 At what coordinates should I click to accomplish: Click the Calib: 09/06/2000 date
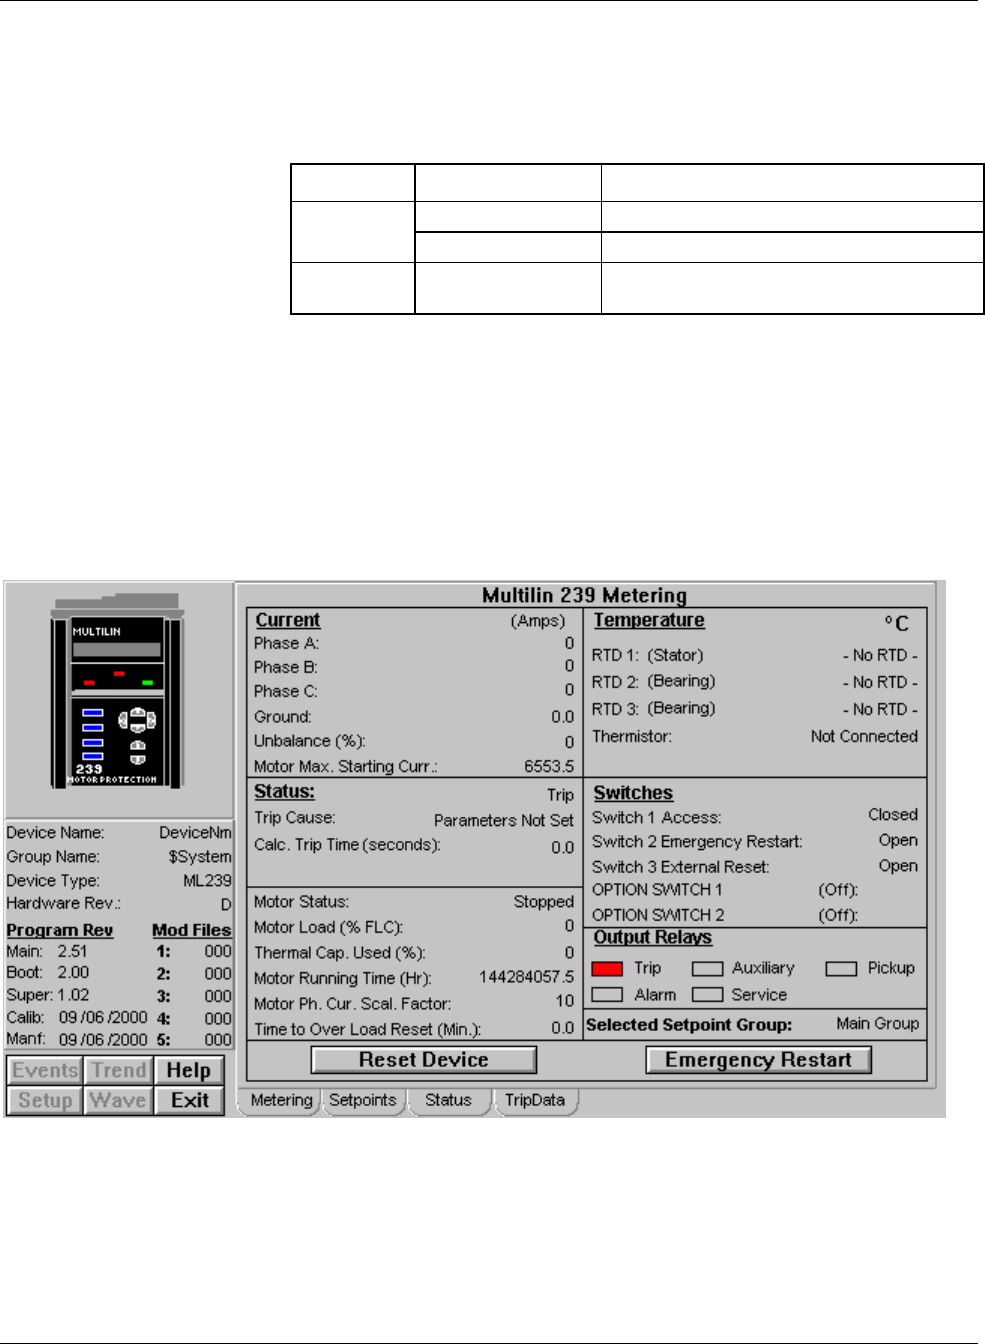[x=77, y=1018]
